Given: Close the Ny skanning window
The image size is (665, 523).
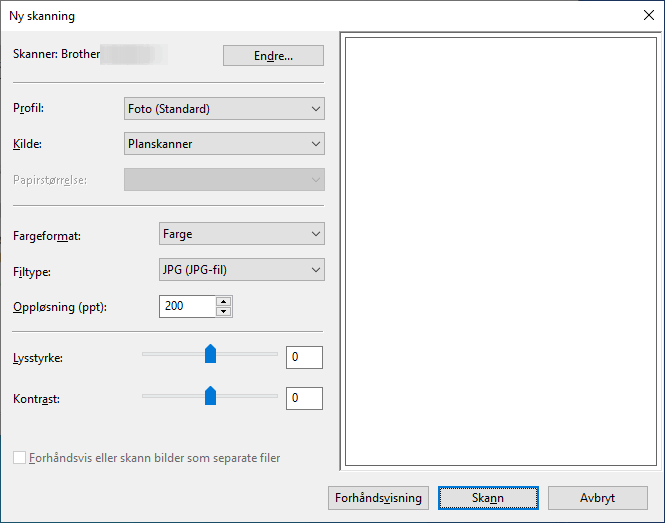Looking at the screenshot, I should [647, 15].
